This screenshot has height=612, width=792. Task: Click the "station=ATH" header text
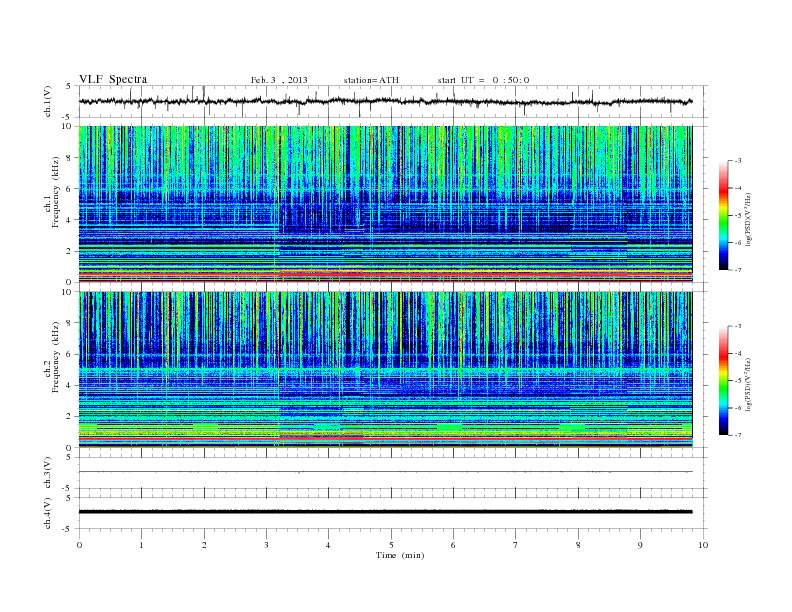[371, 80]
